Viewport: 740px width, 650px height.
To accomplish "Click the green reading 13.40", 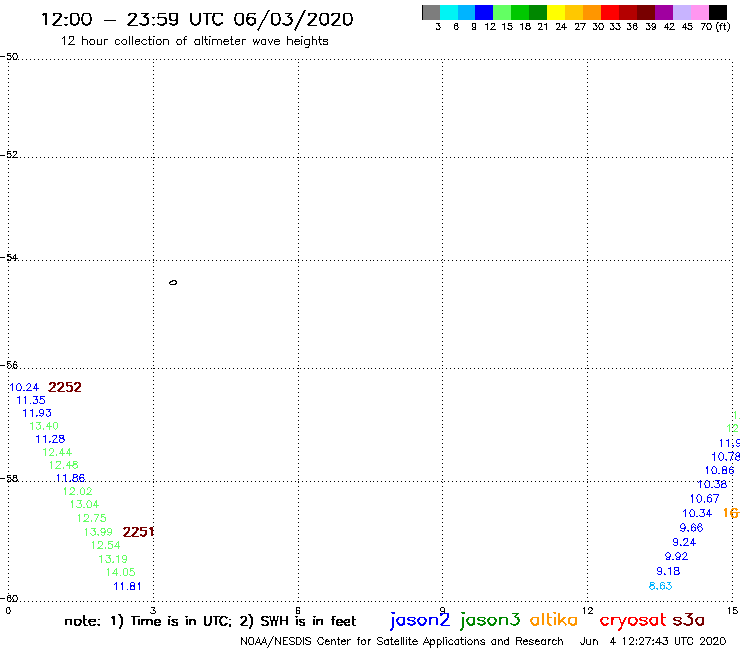I will [x=44, y=426].
